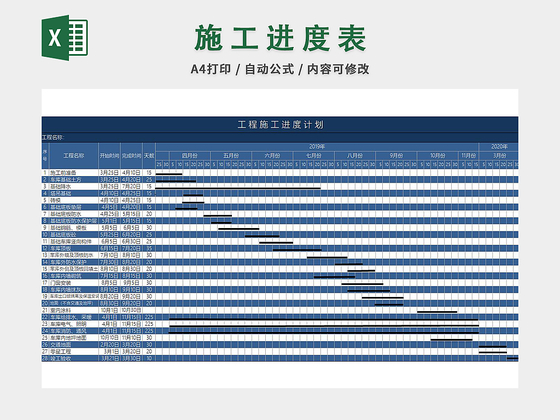Viewport: 560px width, 420px height.
Task: Click the 2020年 year header
Action: point(499,147)
